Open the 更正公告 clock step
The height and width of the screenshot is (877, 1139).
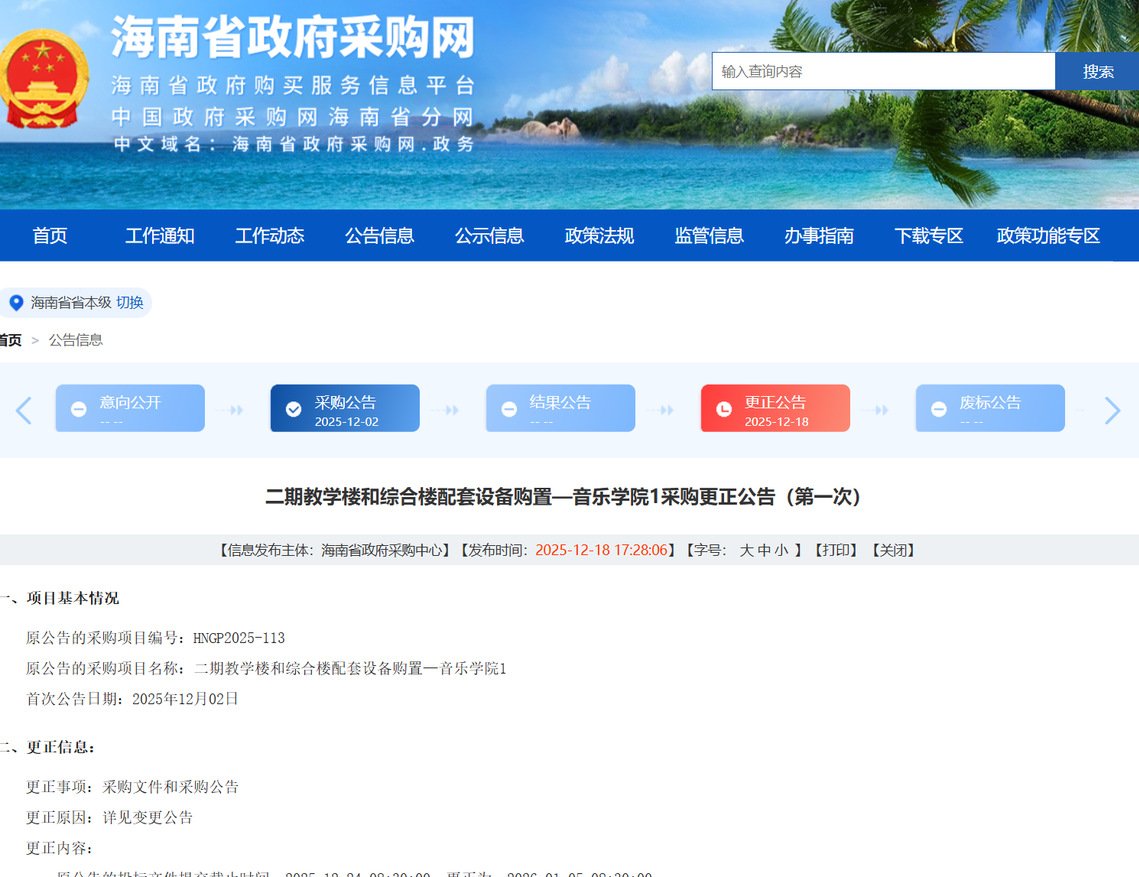775,409
